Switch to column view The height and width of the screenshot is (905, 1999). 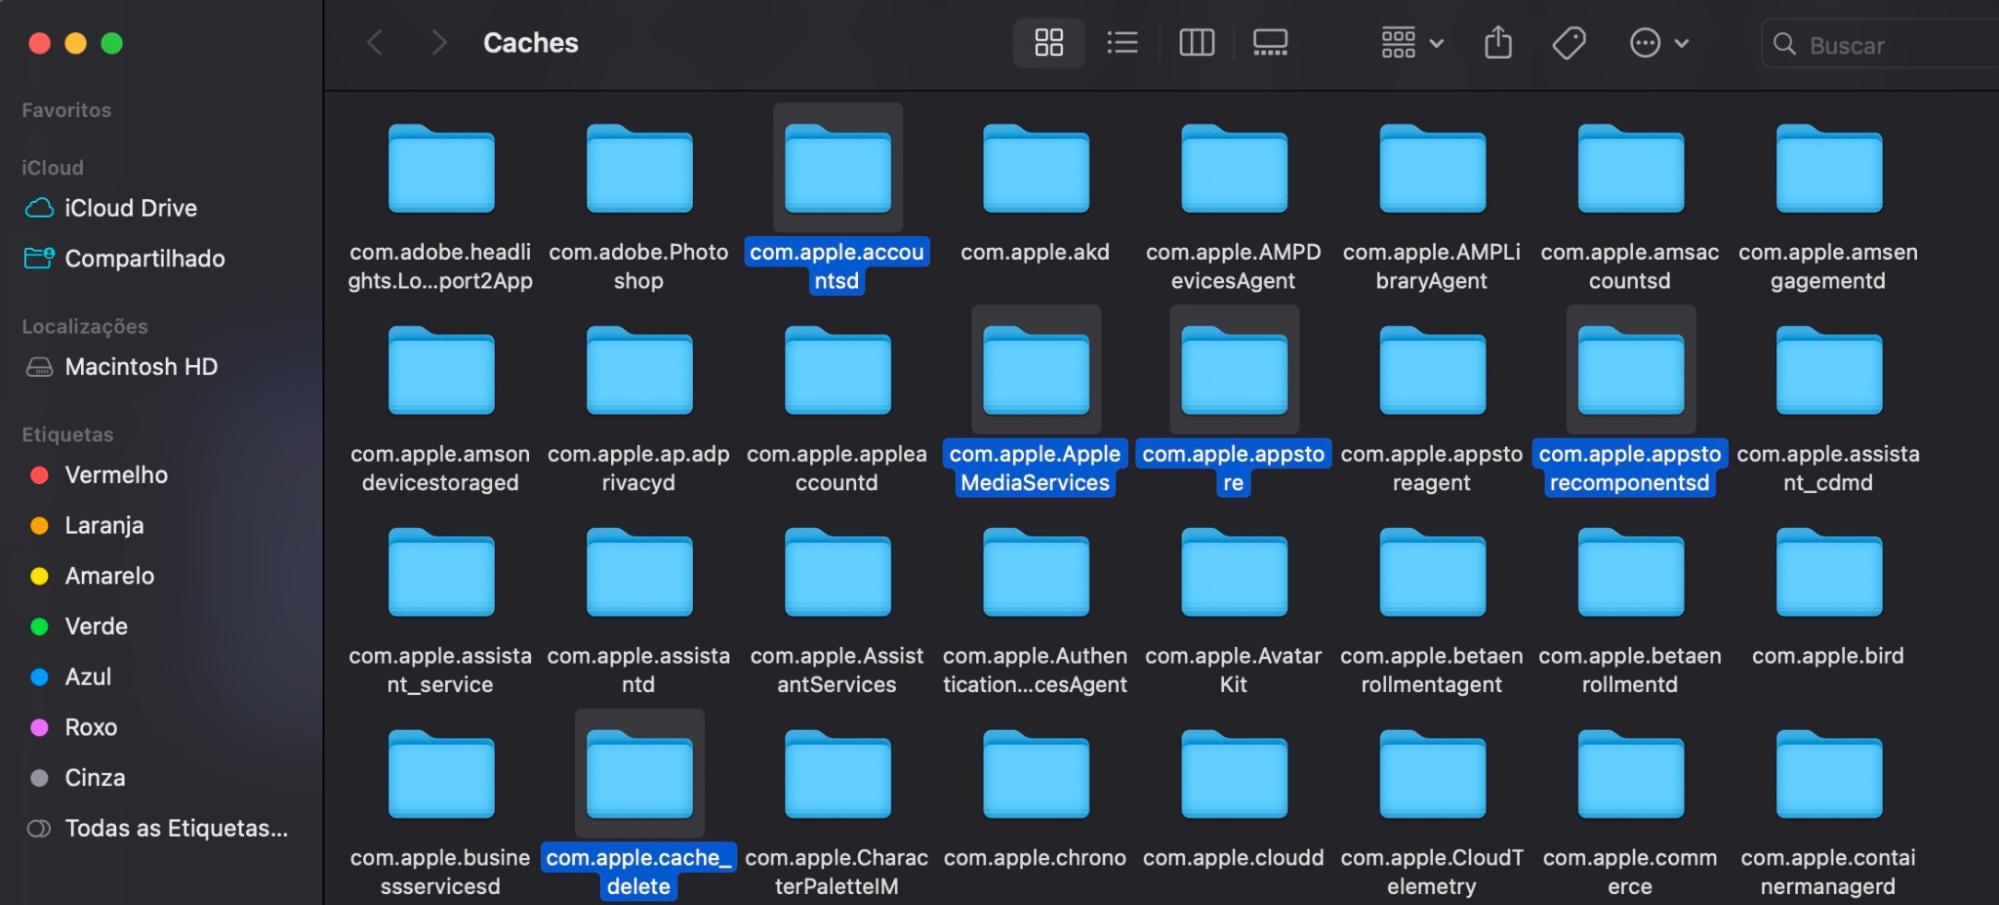[x=1196, y=42]
